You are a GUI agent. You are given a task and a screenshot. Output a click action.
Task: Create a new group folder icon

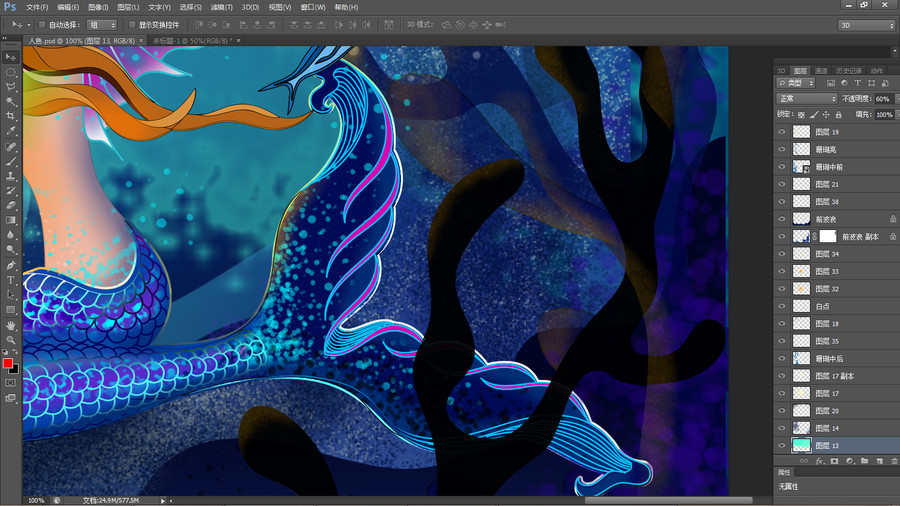tap(864, 461)
